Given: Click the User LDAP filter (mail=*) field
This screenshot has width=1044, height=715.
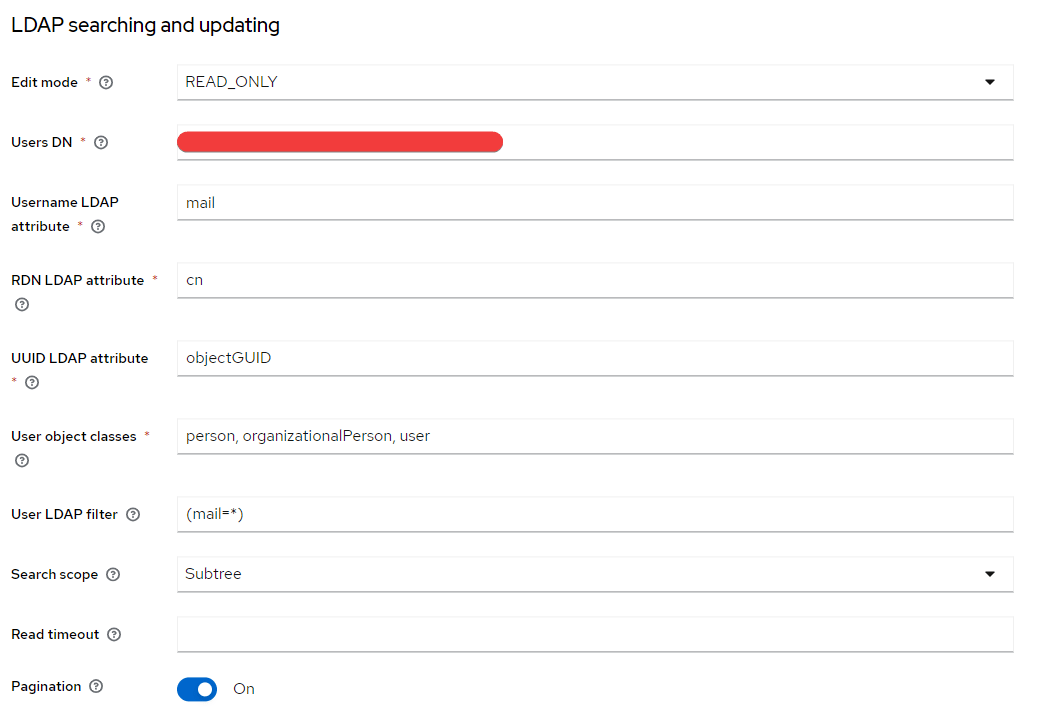Looking at the screenshot, I should point(595,514).
